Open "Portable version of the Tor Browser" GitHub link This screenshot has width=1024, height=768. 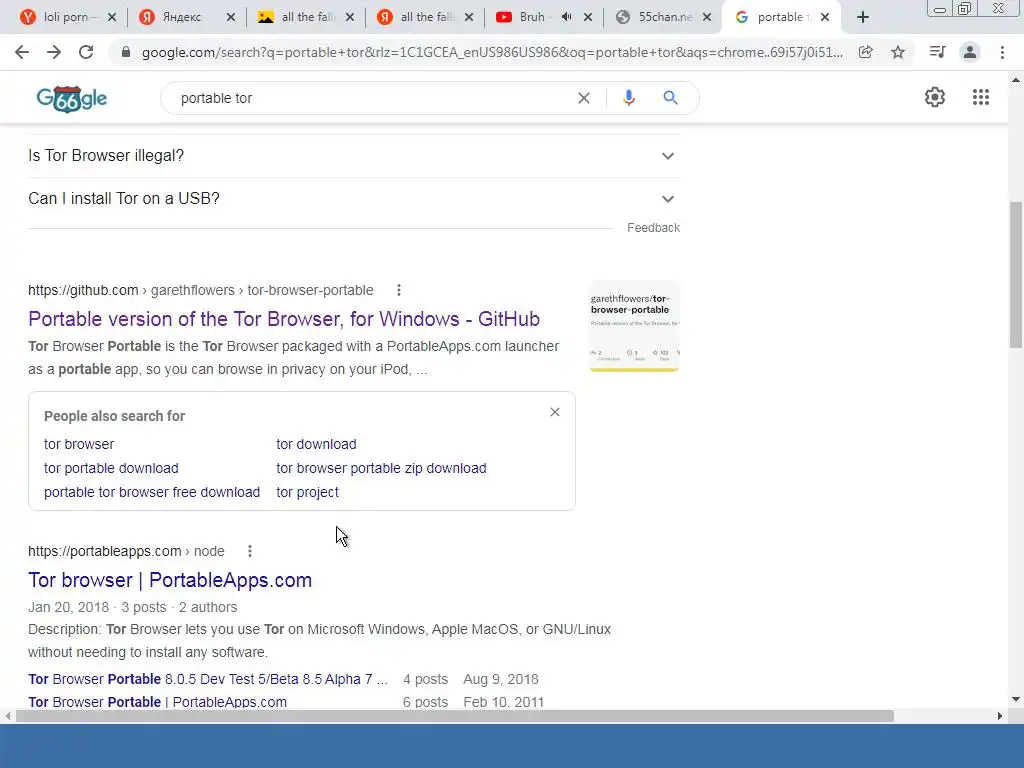pos(284,319)
